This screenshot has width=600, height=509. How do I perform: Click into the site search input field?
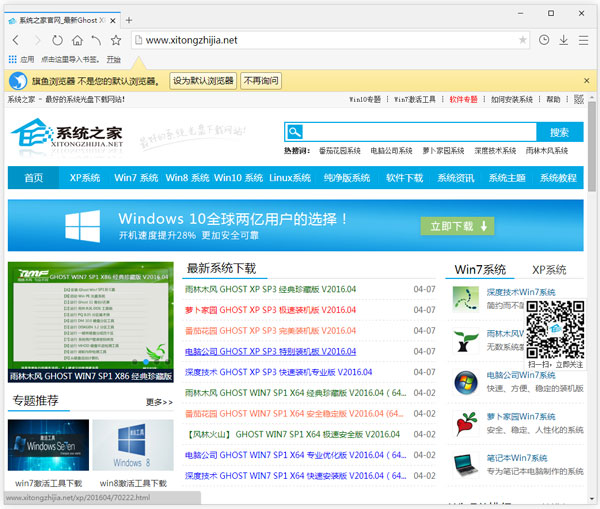click(x=419, y=132)
